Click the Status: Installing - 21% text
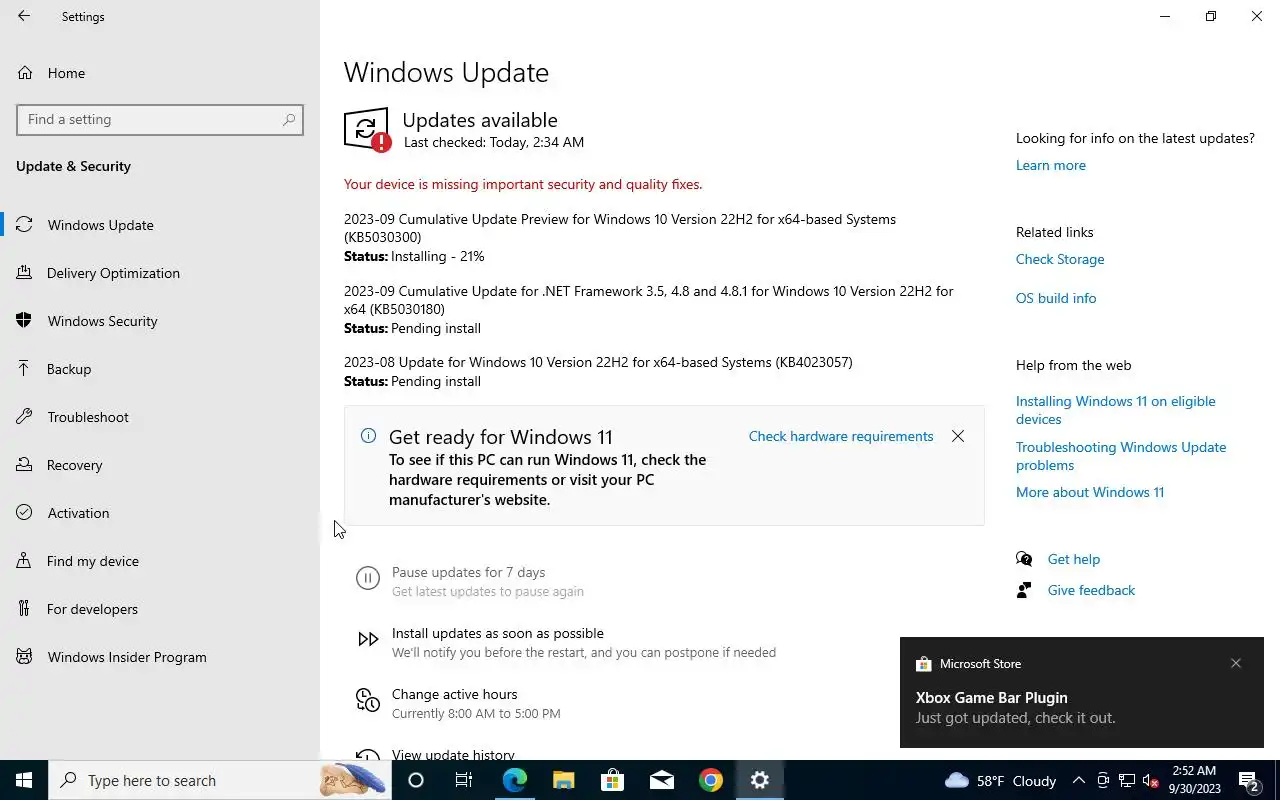Screen dimensions: 1280x800 tap(414, 256)
